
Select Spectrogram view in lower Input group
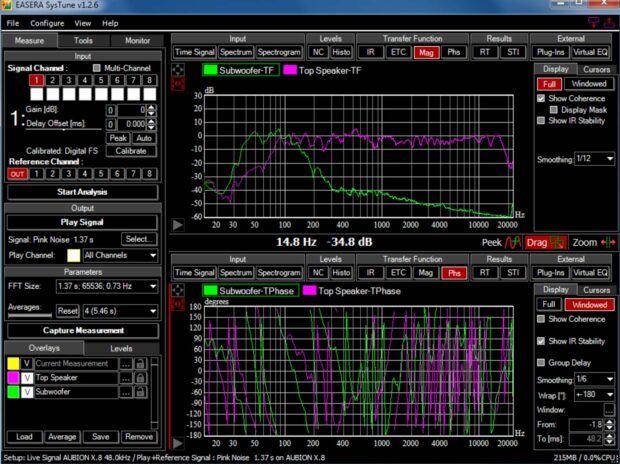coord(279,273)
